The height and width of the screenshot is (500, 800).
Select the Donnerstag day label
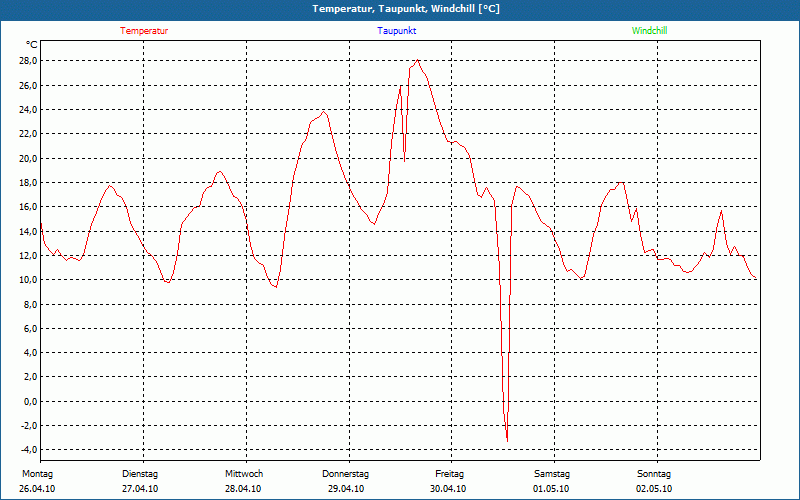pos(345,474)
